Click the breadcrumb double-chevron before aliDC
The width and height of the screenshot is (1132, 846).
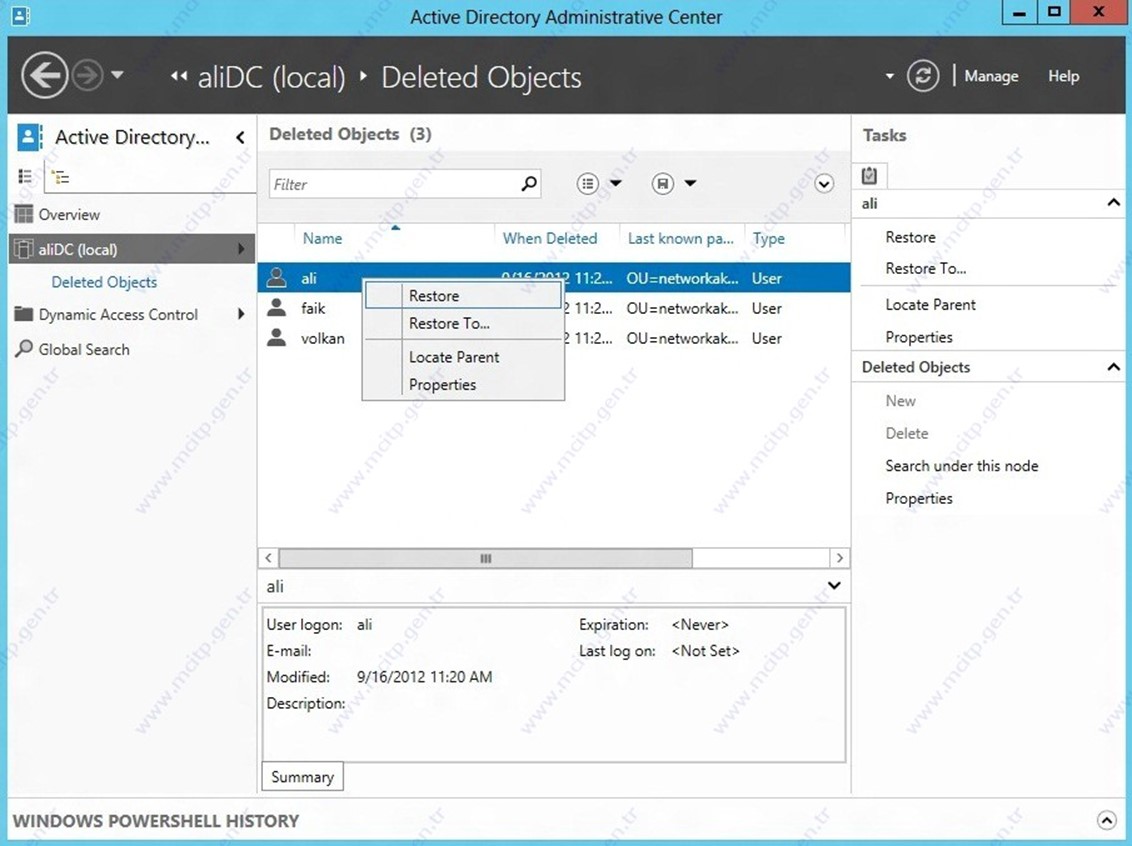point(179,76)
